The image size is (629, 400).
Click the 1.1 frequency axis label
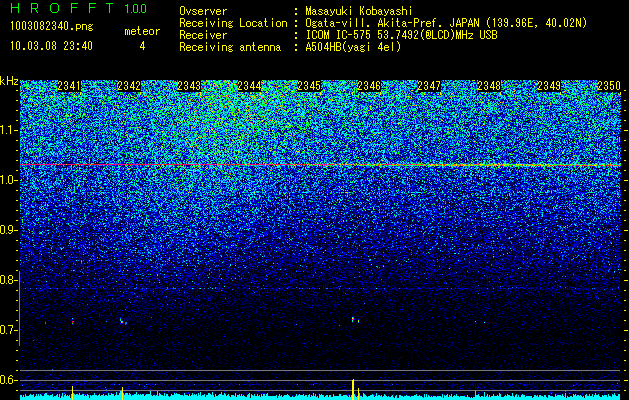[9, 130]
